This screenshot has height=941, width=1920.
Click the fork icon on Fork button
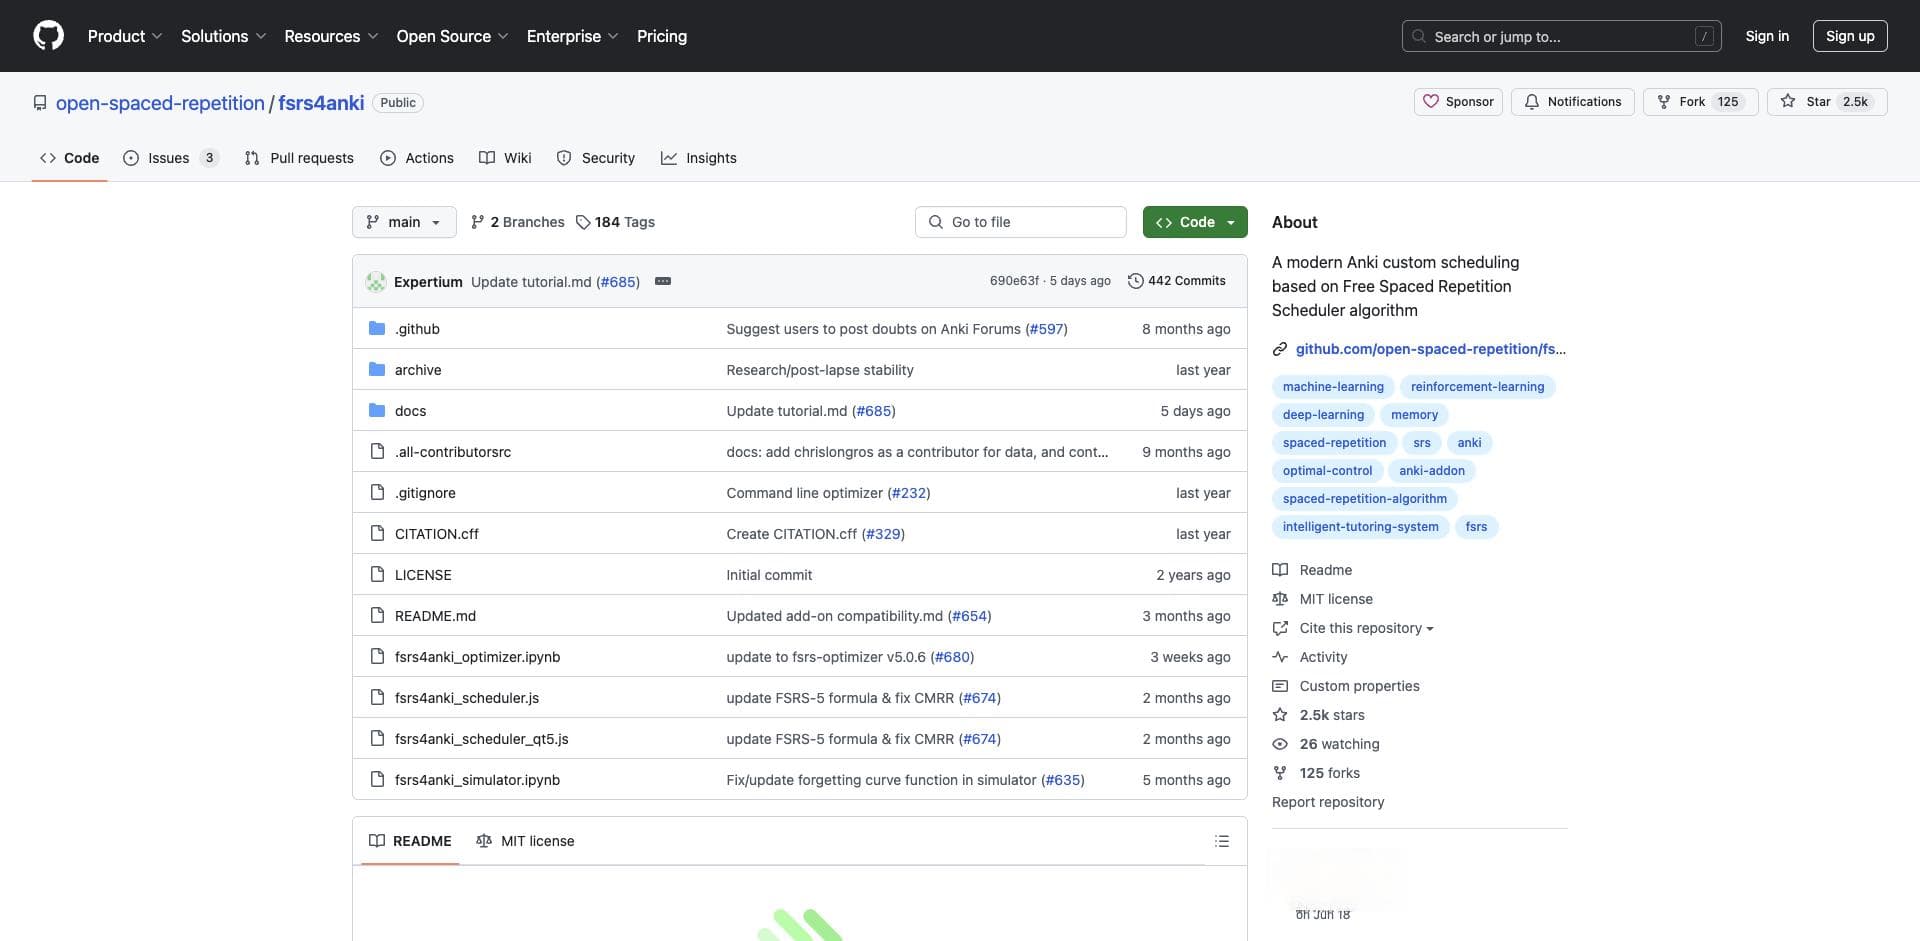click(1664, 102)
